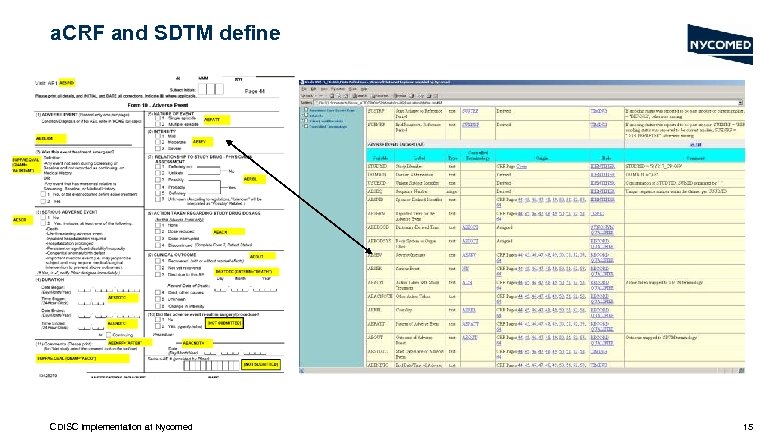Open the codelist link in AEBODSYS row
780x439 pixels.
pos(470,241)
